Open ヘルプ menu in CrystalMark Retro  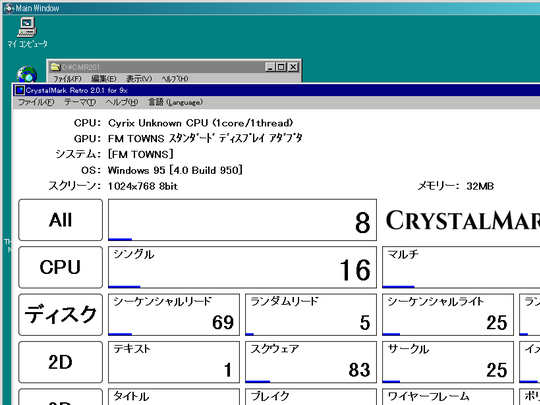[x=122, y=102]
